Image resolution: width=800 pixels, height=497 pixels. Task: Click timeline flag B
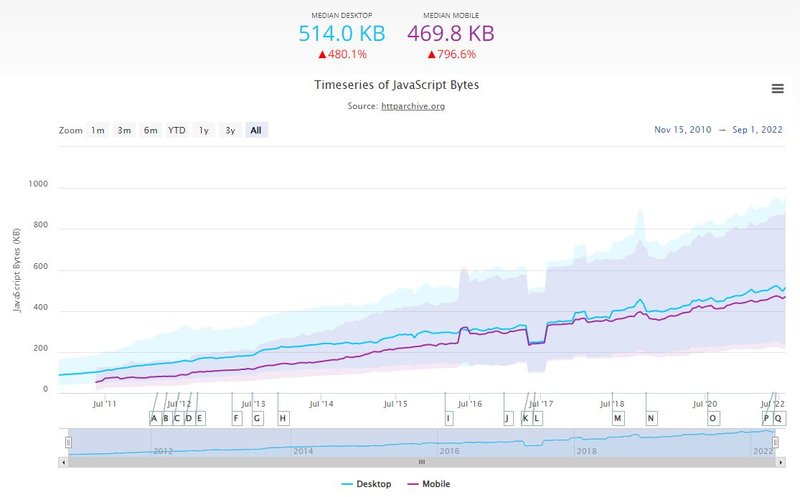coord(165,418)
